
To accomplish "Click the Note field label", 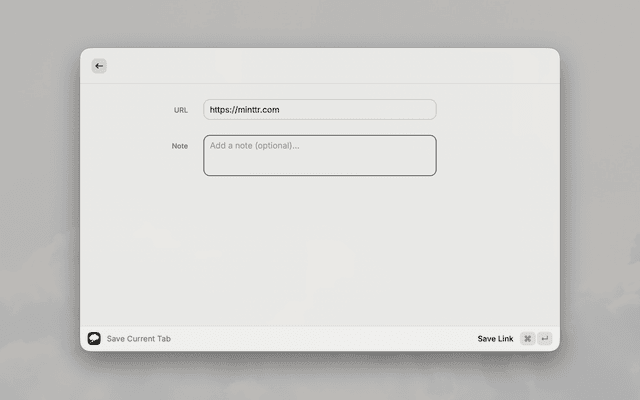I will (x=180, y=146).
